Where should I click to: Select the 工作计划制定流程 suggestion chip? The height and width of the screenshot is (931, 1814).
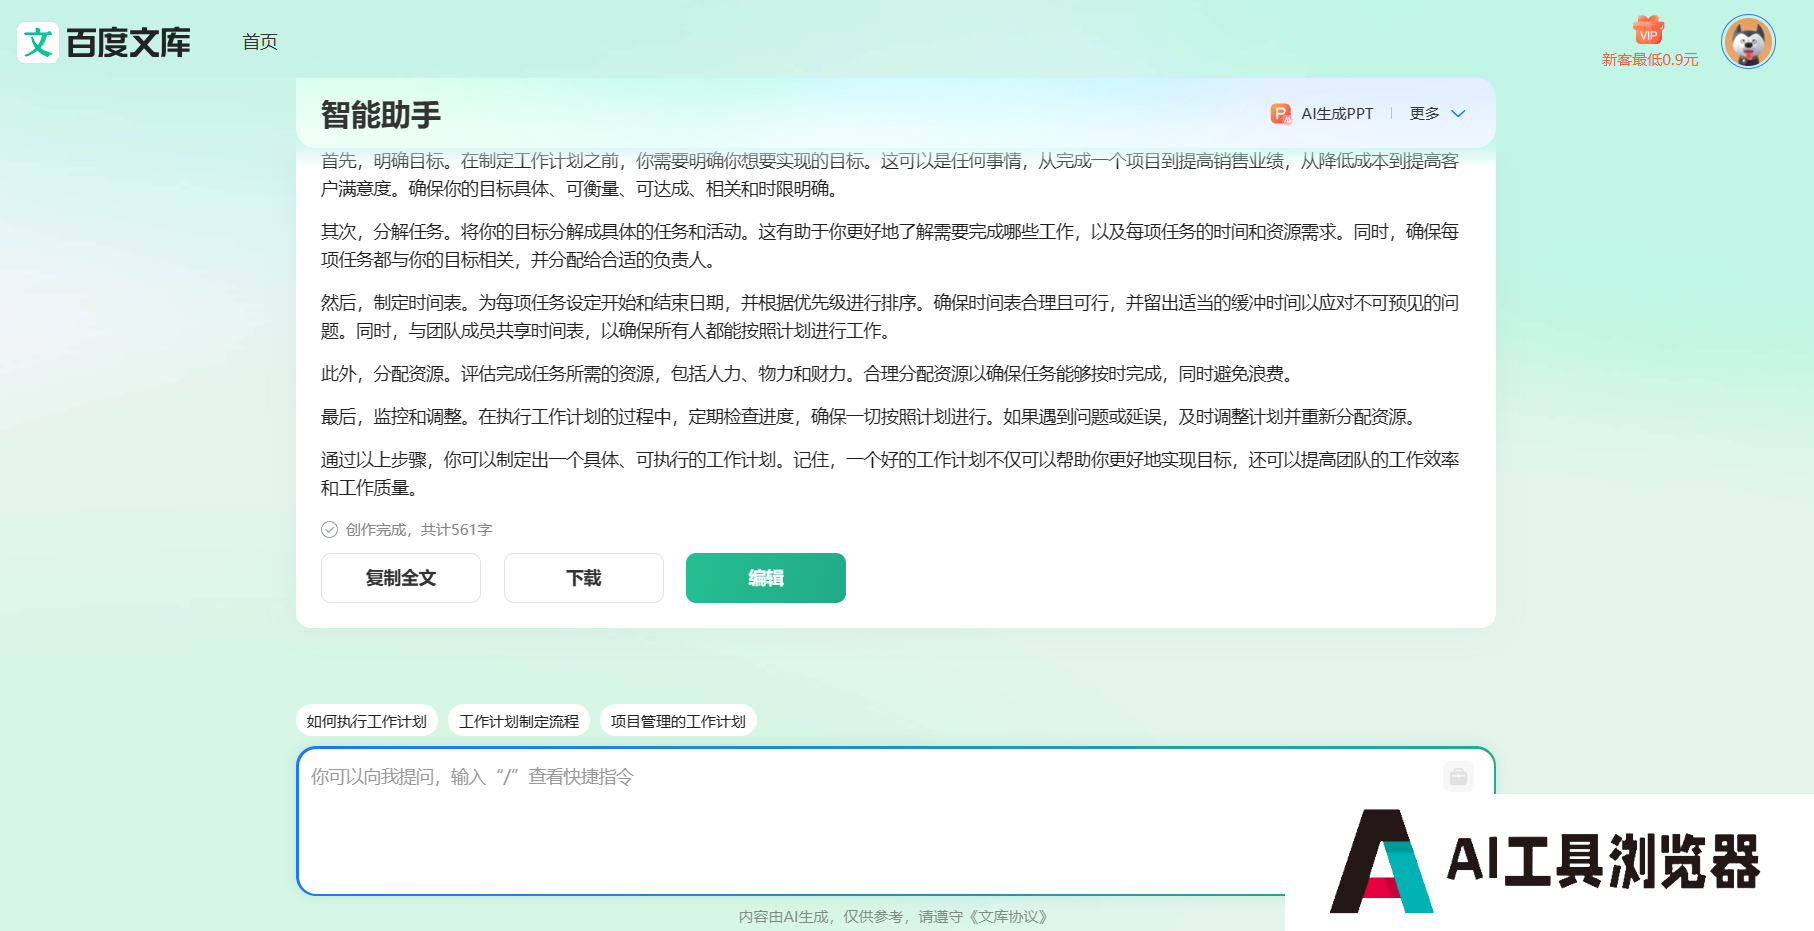(518, 721)
